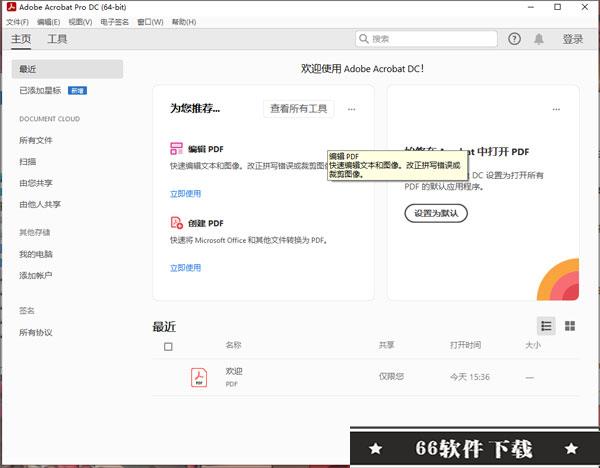This screenshot has width=600, height=468.
Task: Switch to the 工具 tab
Action: point(57,39)
